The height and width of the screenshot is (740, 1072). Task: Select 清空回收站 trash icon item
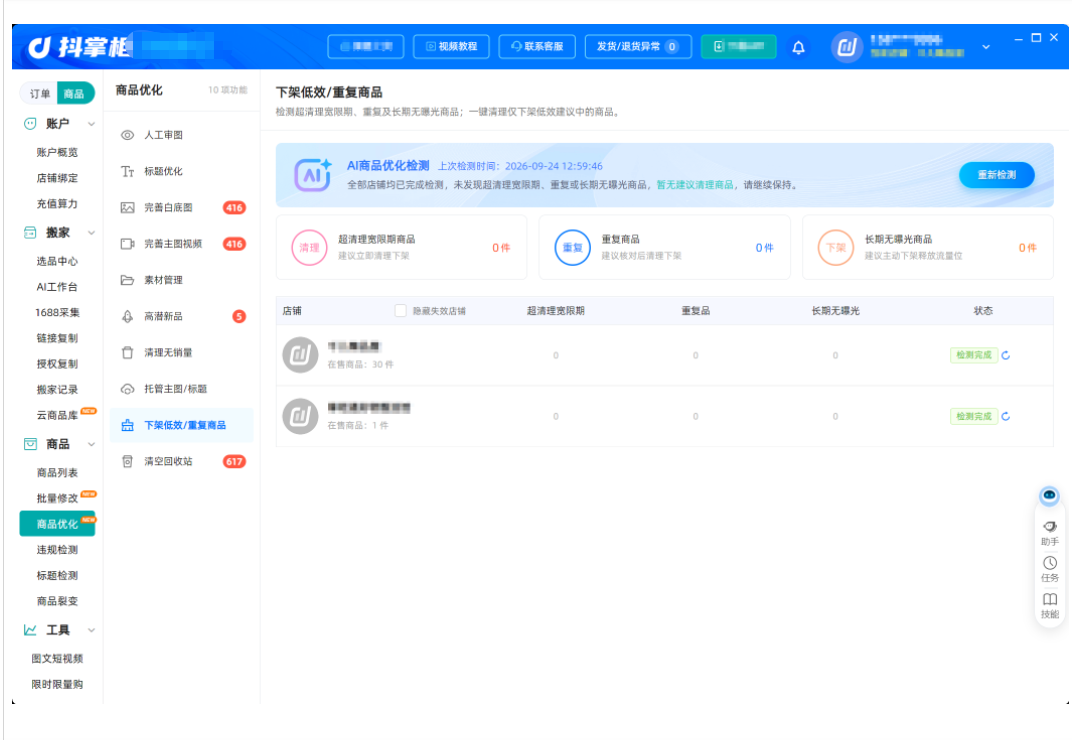(181, 462)
